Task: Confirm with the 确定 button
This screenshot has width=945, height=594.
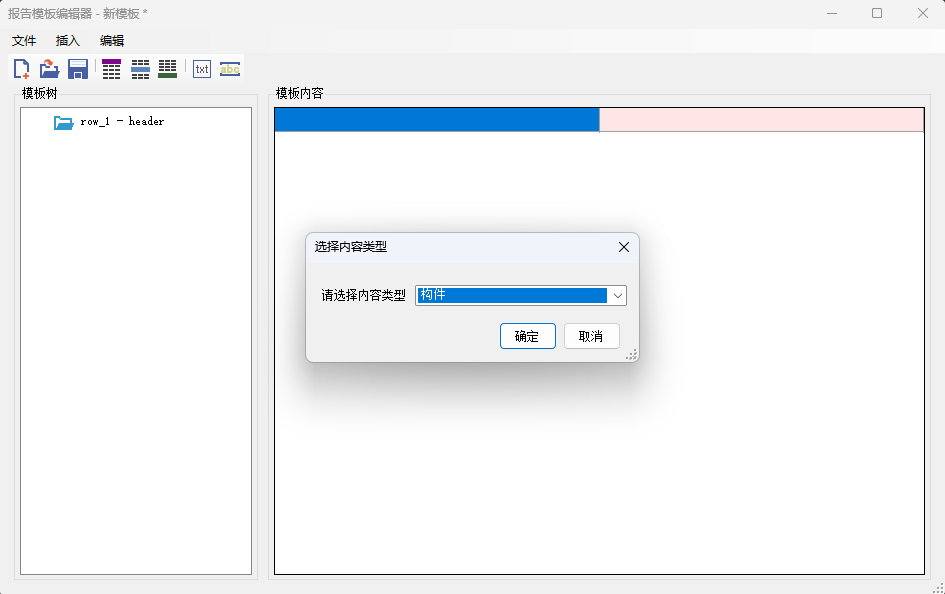Action: (x=527, y=336)
